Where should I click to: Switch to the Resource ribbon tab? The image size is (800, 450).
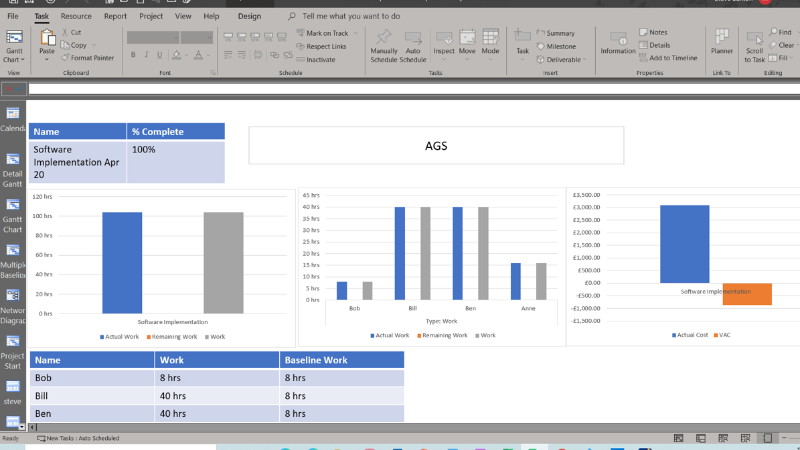coord(76,16)
